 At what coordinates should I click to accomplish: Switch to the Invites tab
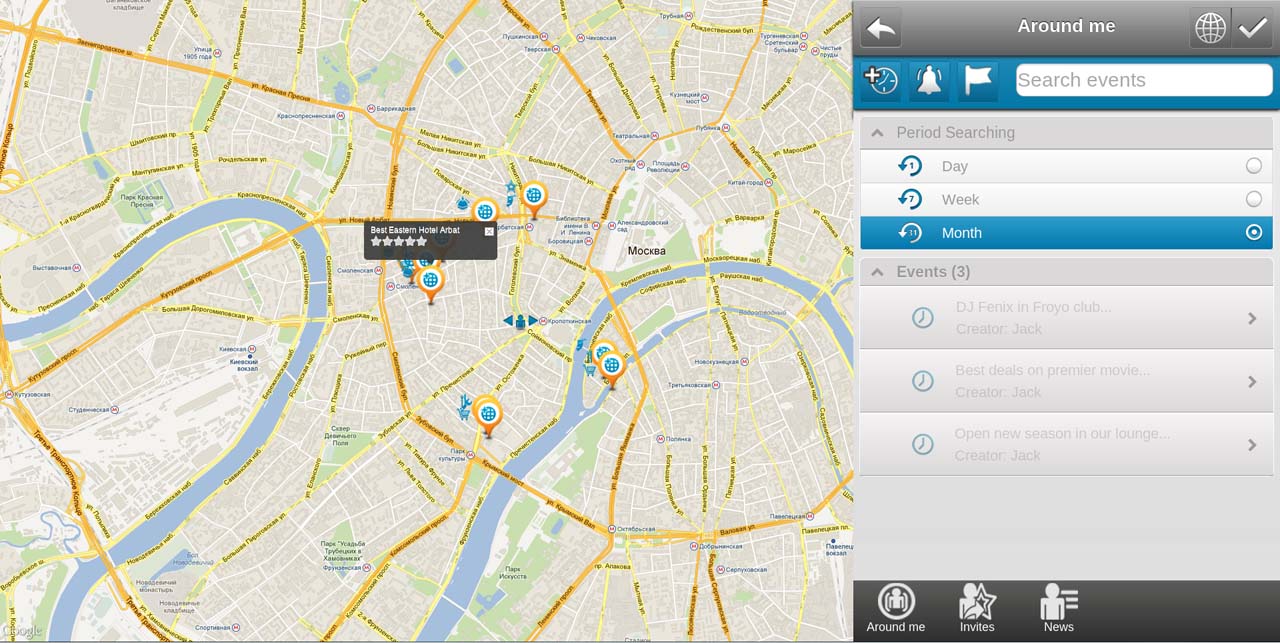[x=977, y=609]
